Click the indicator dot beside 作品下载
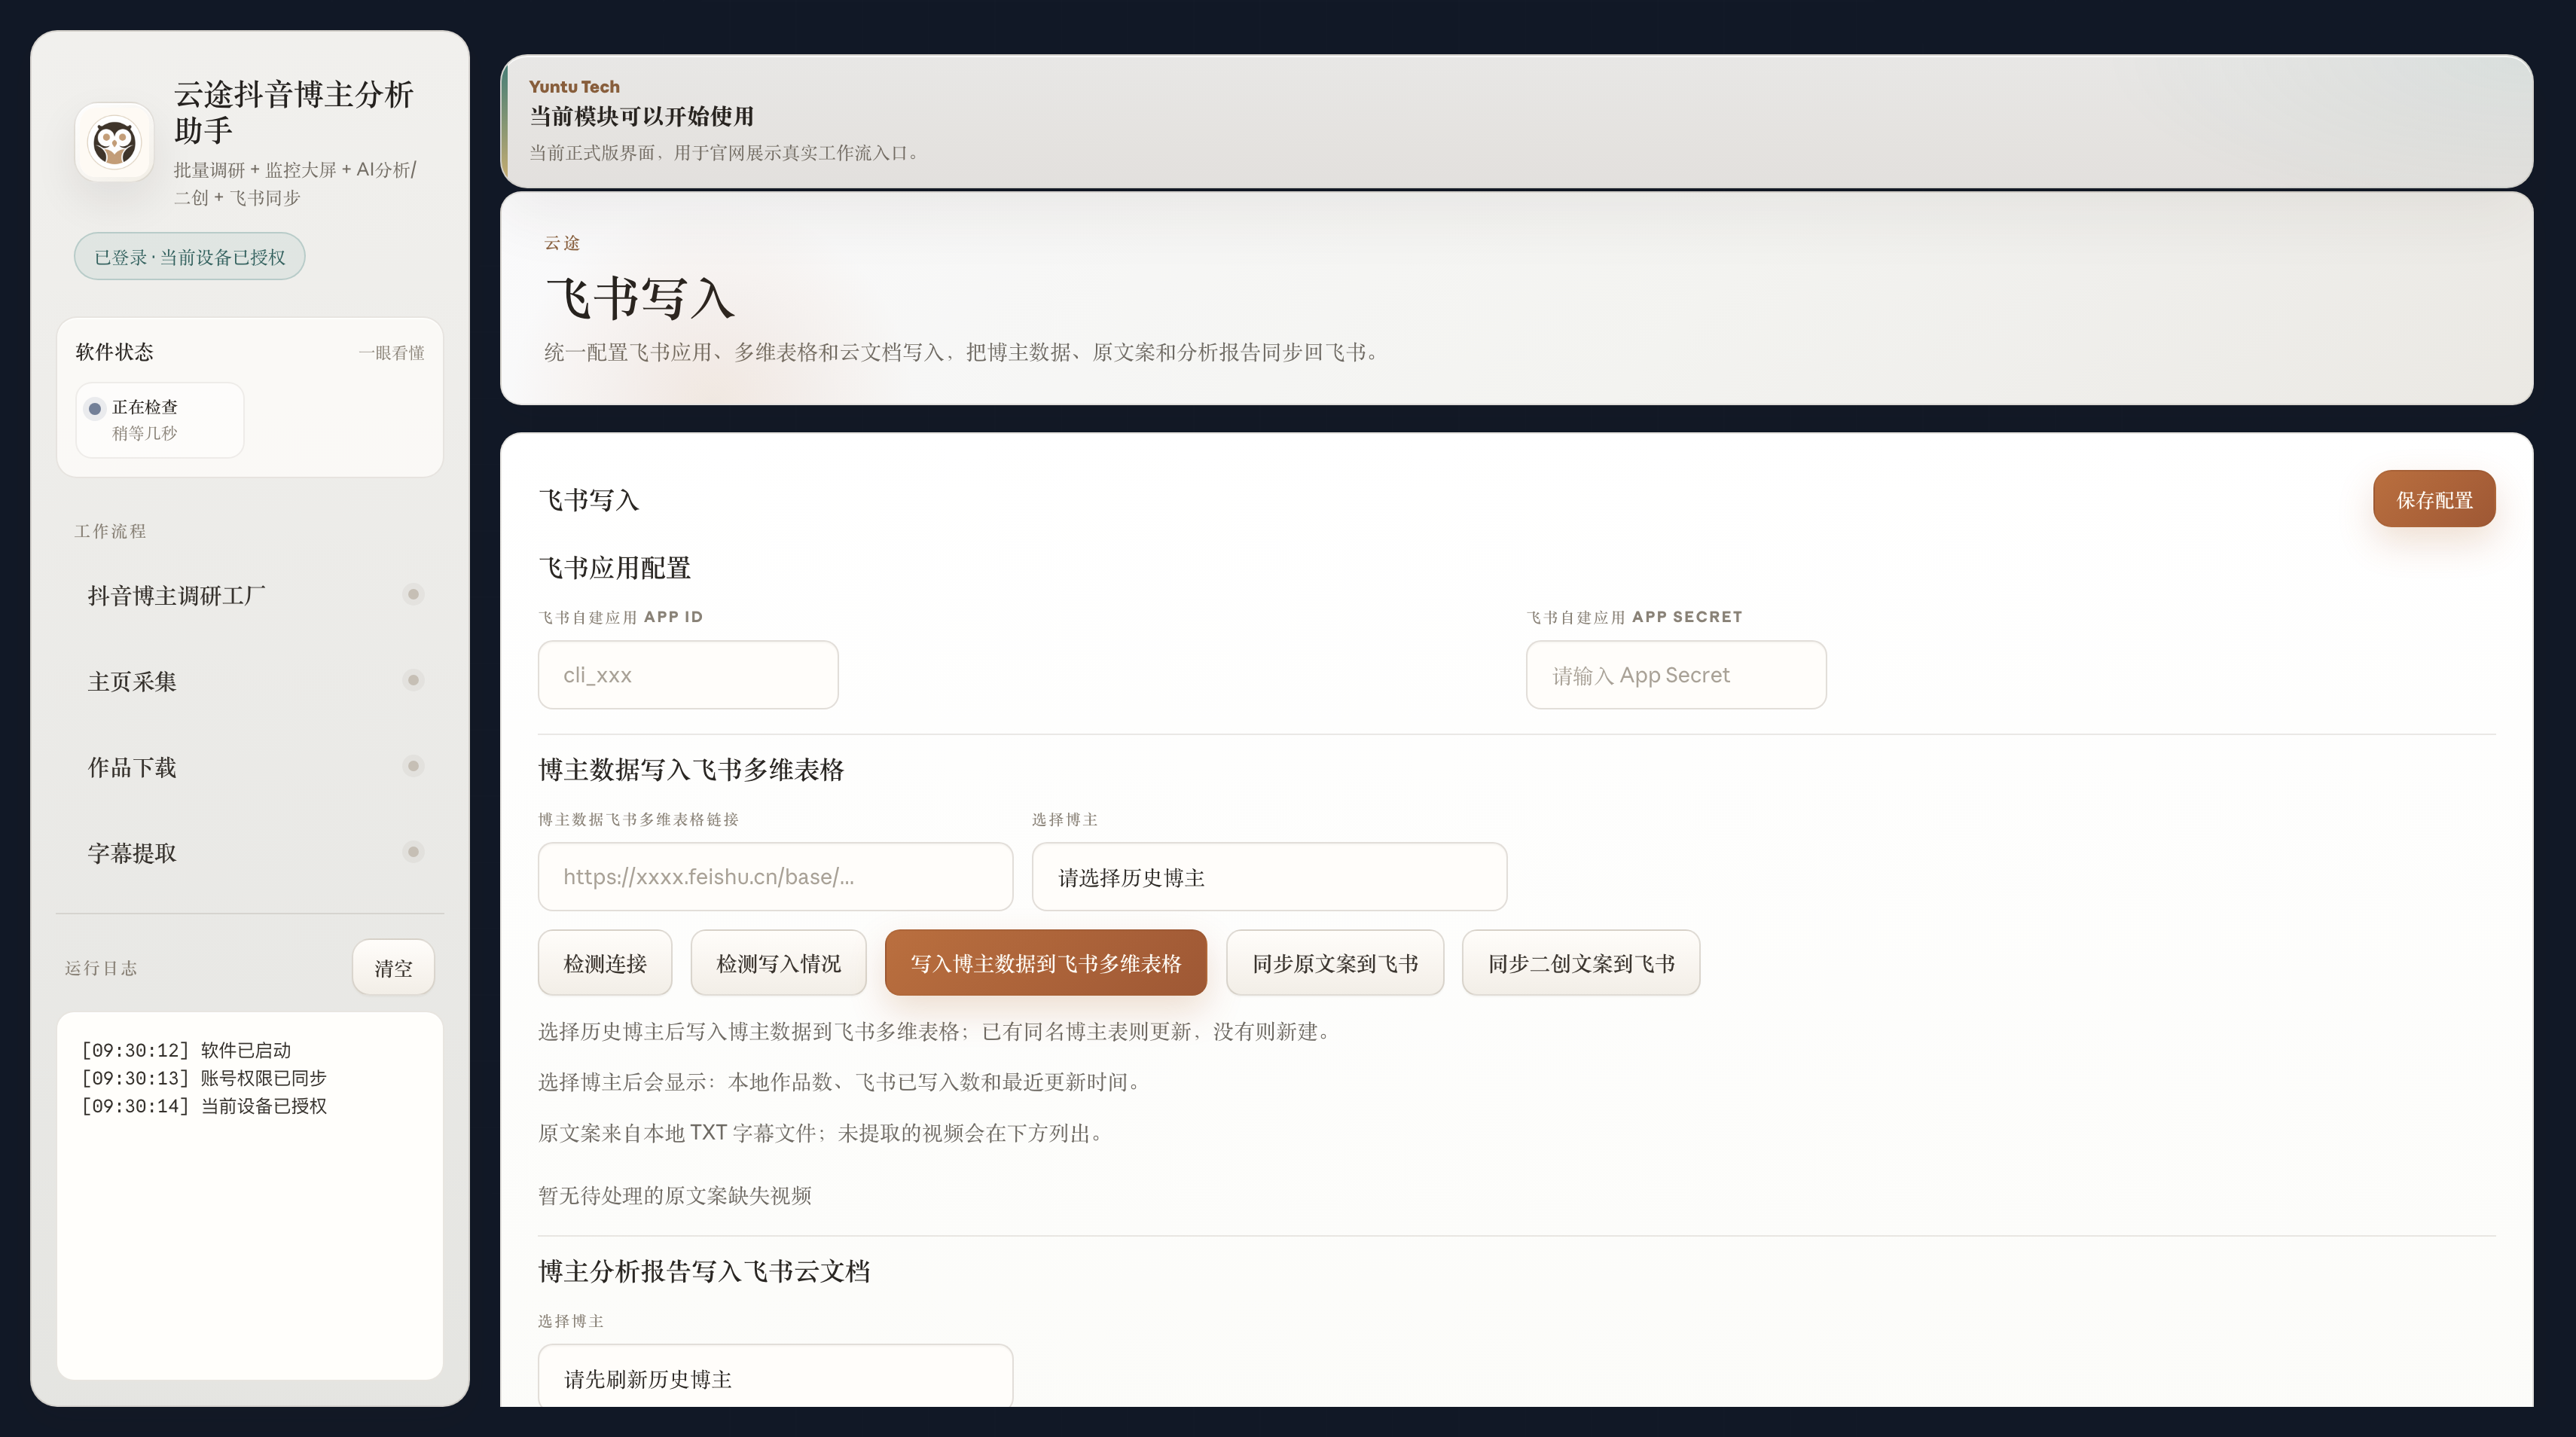This screenshot has width=2576, height=1437. (x=413, y=766)
